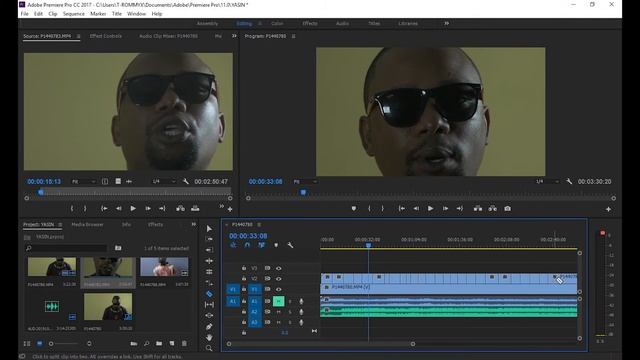Go to In point in Source monitor

point(104,209)
